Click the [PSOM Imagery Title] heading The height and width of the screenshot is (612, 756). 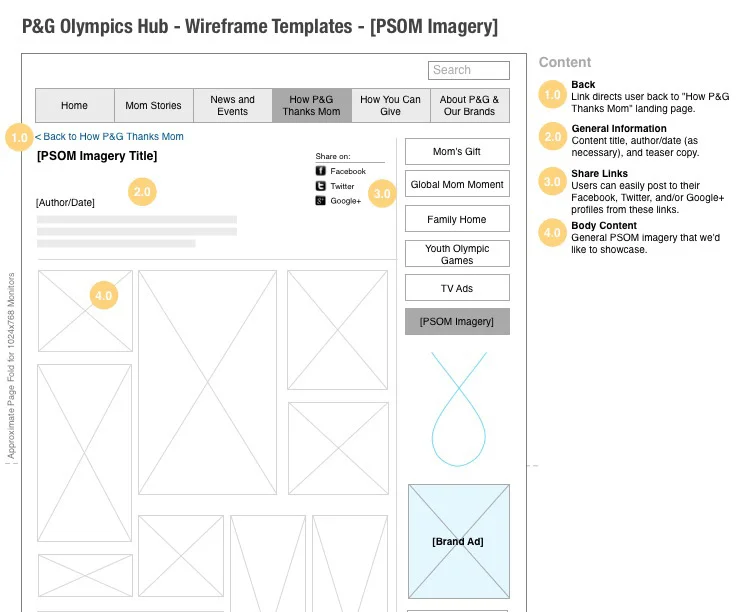[97, 156]
